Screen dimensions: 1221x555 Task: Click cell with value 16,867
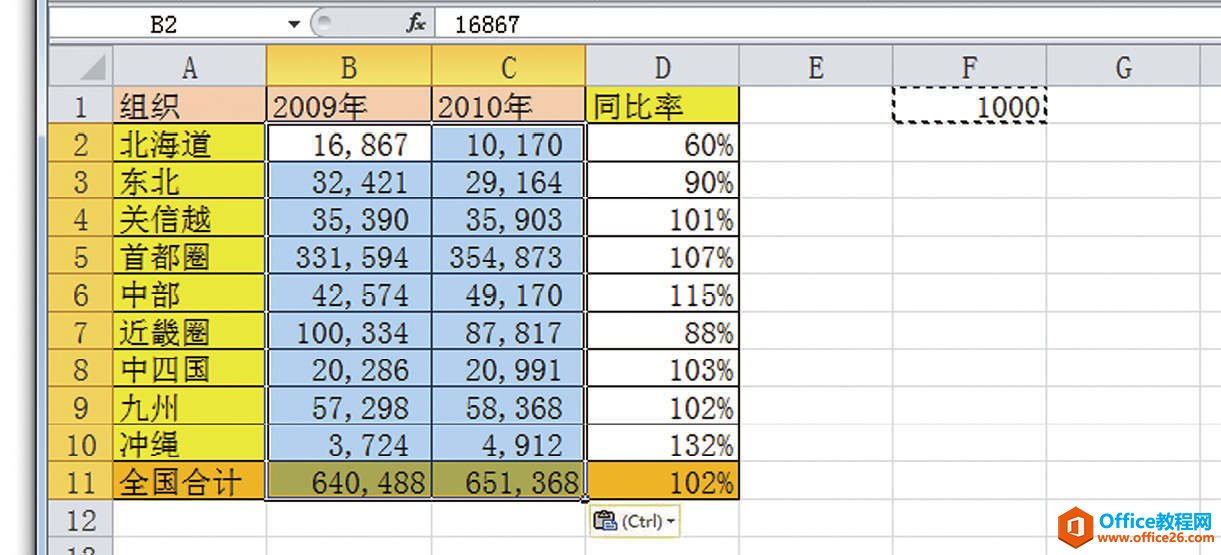[x=349, y=144]
